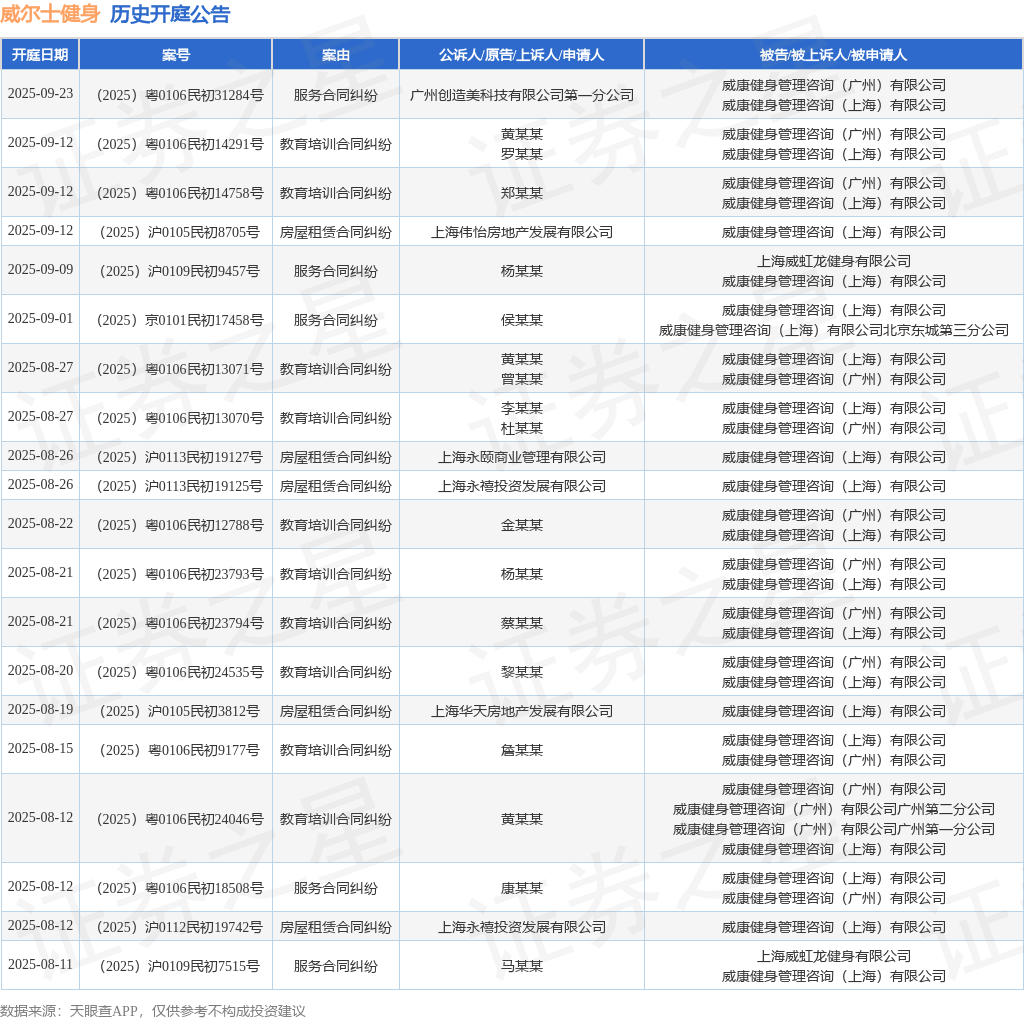
Task: Click plaintiff 杜某某
Action: tap(522, 428)
